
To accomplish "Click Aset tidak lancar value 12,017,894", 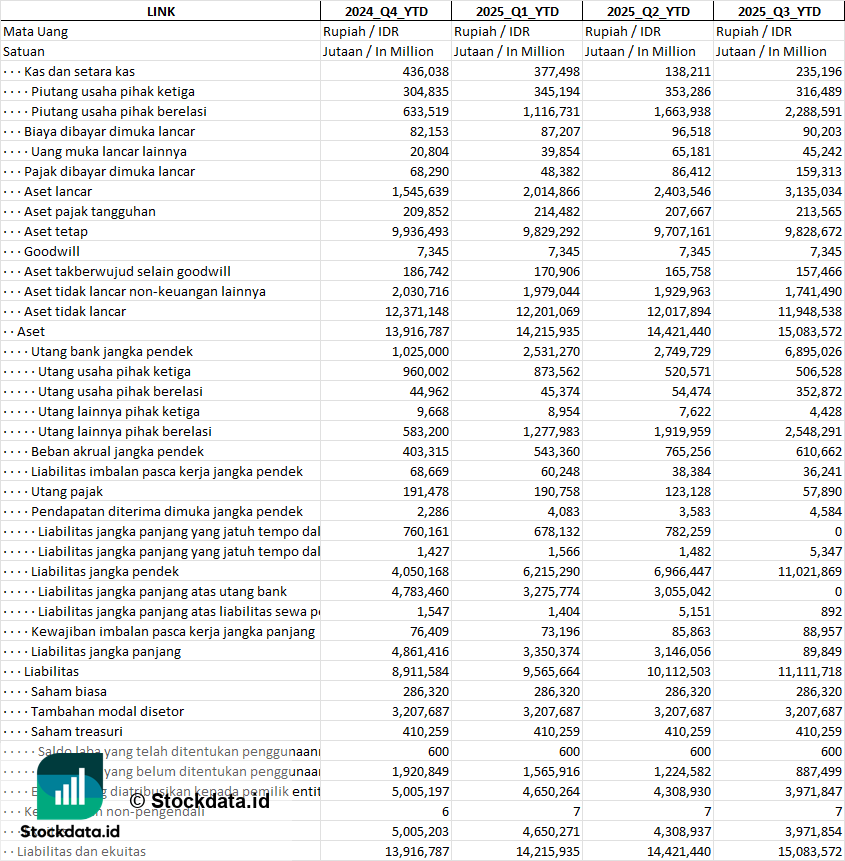I will click(x=679, y=312).
